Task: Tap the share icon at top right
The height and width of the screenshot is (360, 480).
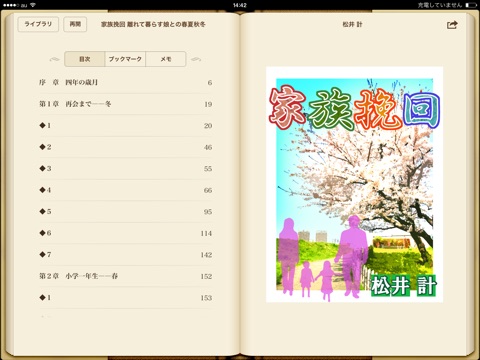Action: pos(452,25)
